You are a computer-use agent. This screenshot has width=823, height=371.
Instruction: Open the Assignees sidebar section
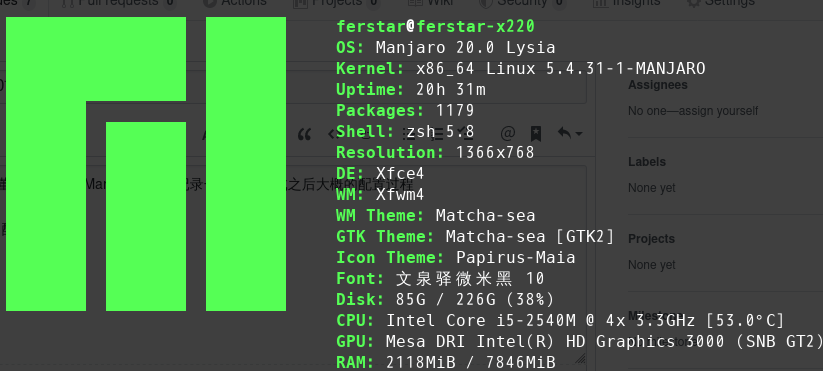[x=658, y=85]
